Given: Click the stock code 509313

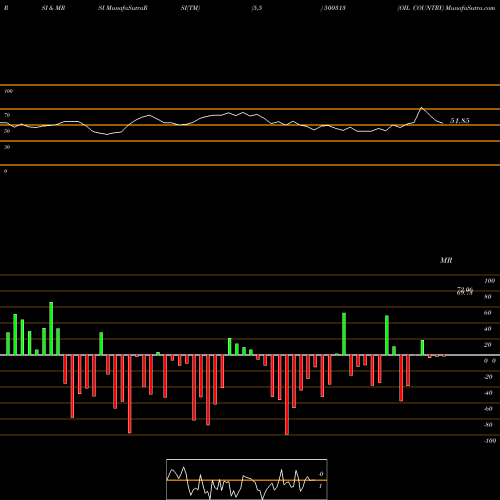Looking at the screenshot, I should tap(334, 8).
